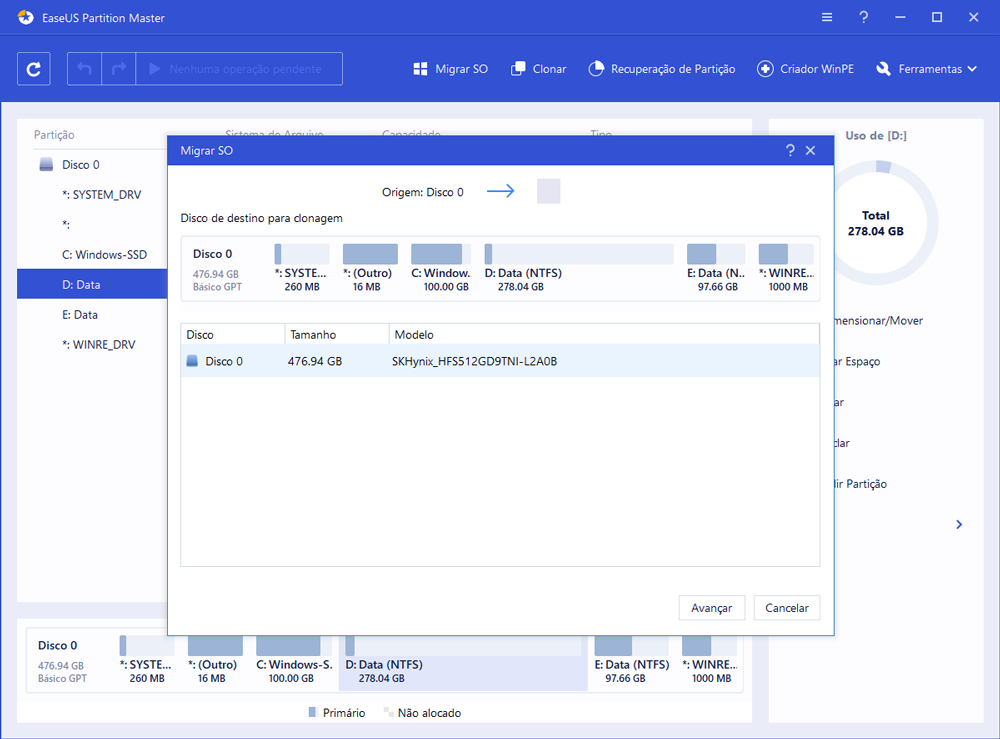Viewport: 1000px width, 739px height.
Task: Click the Disco 0 label in bottom disk map
Action: [57, 645]
